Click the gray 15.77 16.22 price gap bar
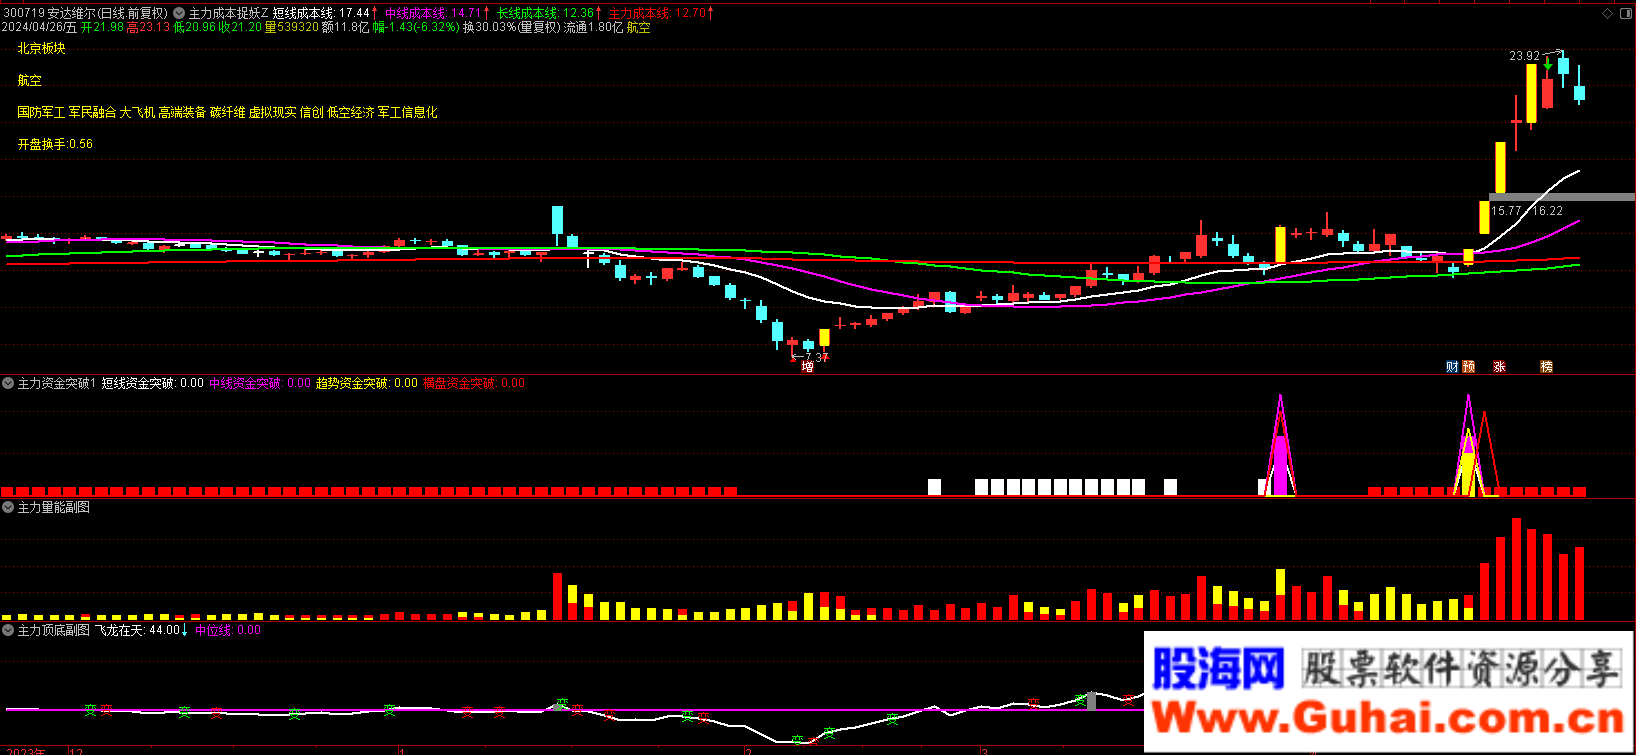1636x755 pixels. coord(1561,197)
